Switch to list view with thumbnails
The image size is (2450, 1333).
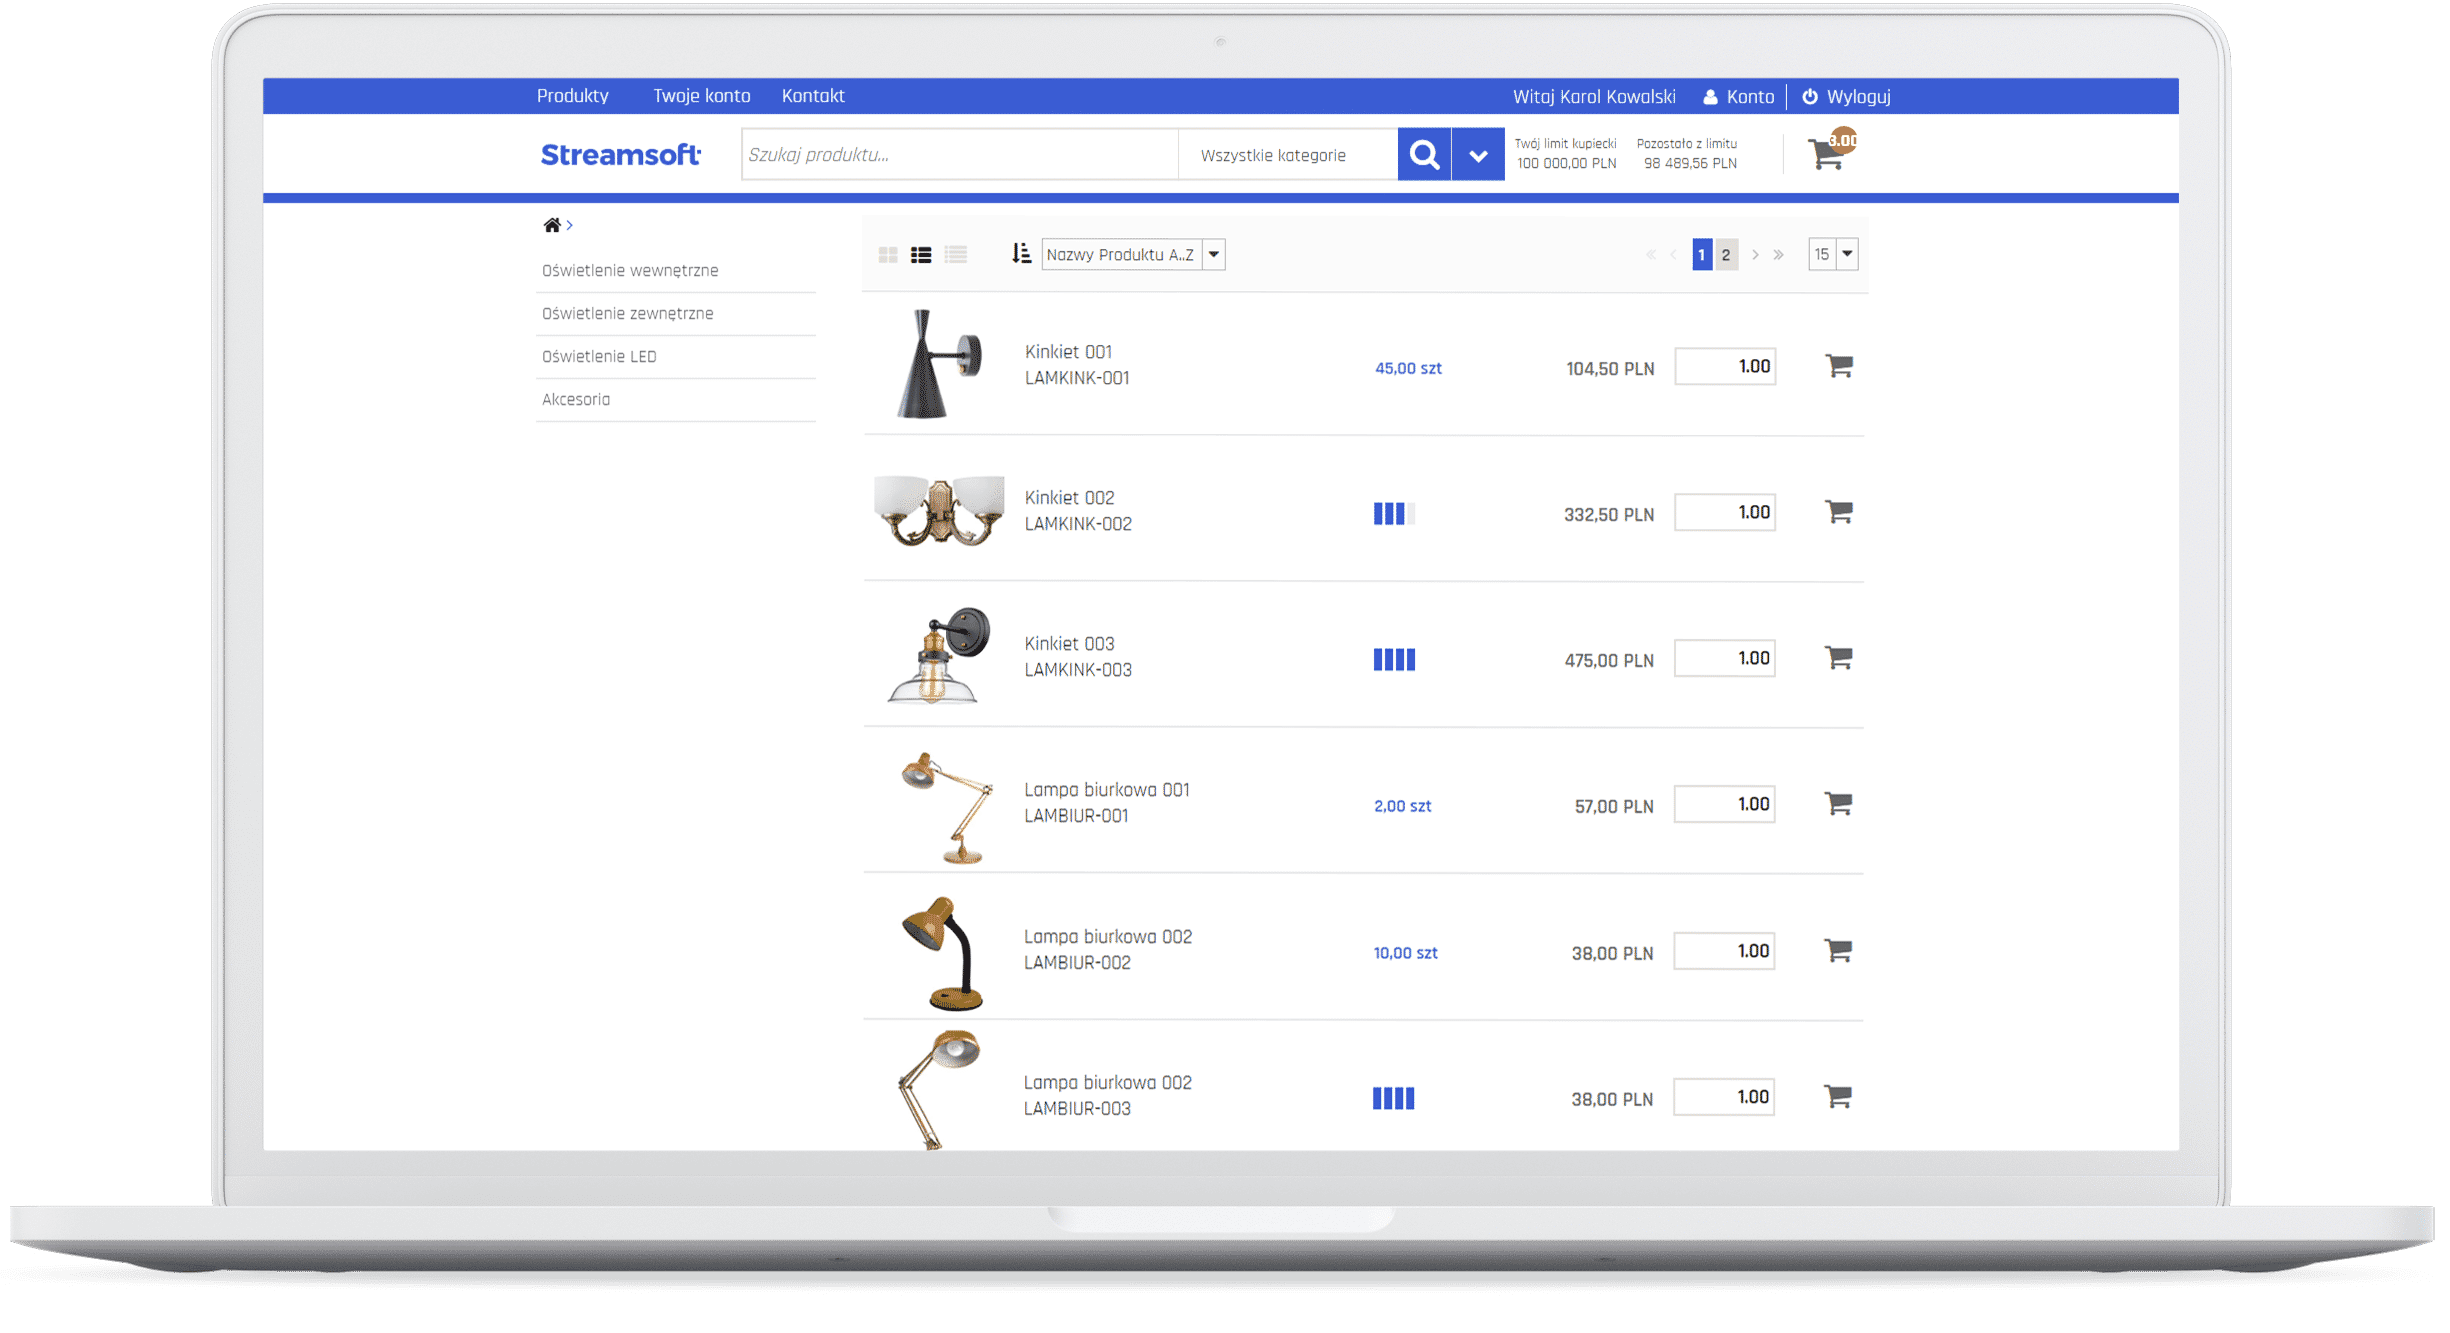pos(921,255)
